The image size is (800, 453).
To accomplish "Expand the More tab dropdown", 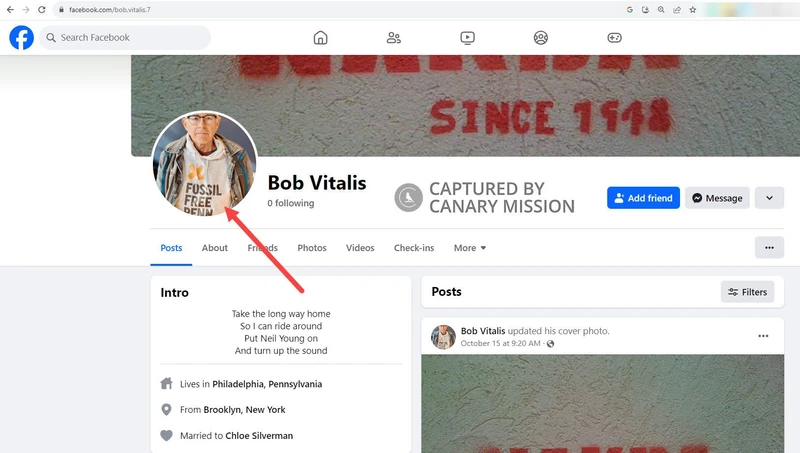I will 470,248.
